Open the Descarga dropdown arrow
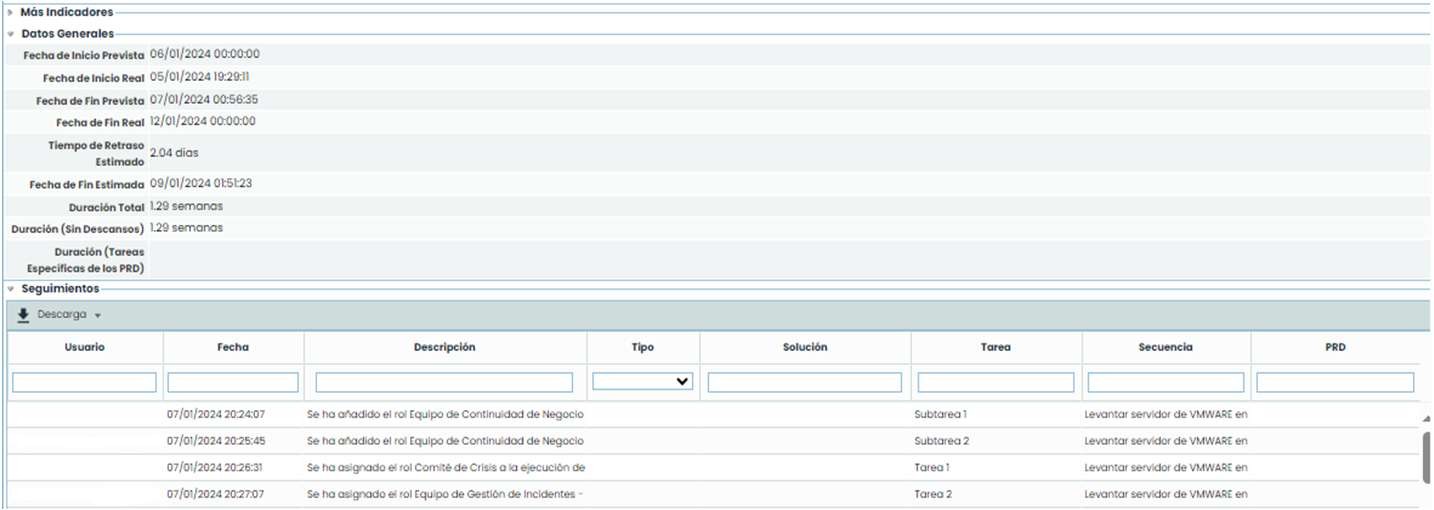 click(x=98, y=315)
